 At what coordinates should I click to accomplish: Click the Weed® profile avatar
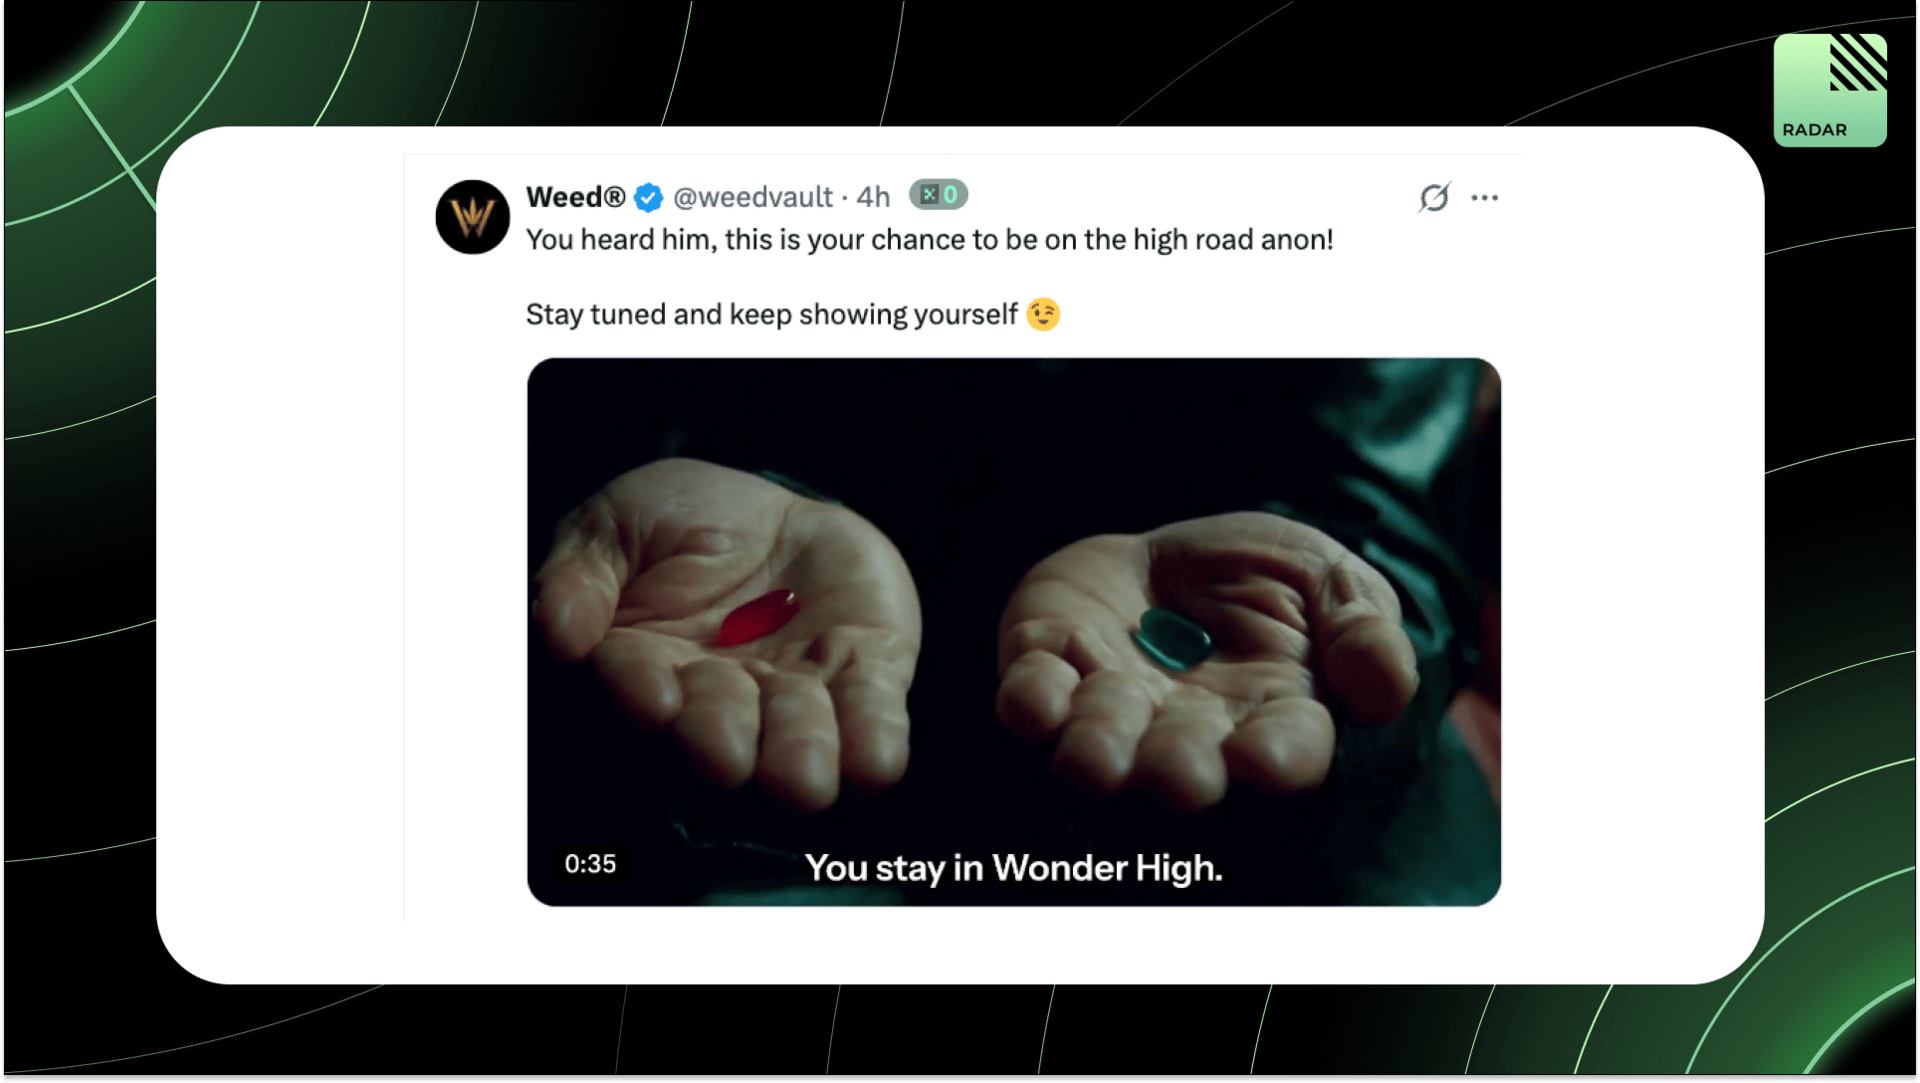click(473, 217)
